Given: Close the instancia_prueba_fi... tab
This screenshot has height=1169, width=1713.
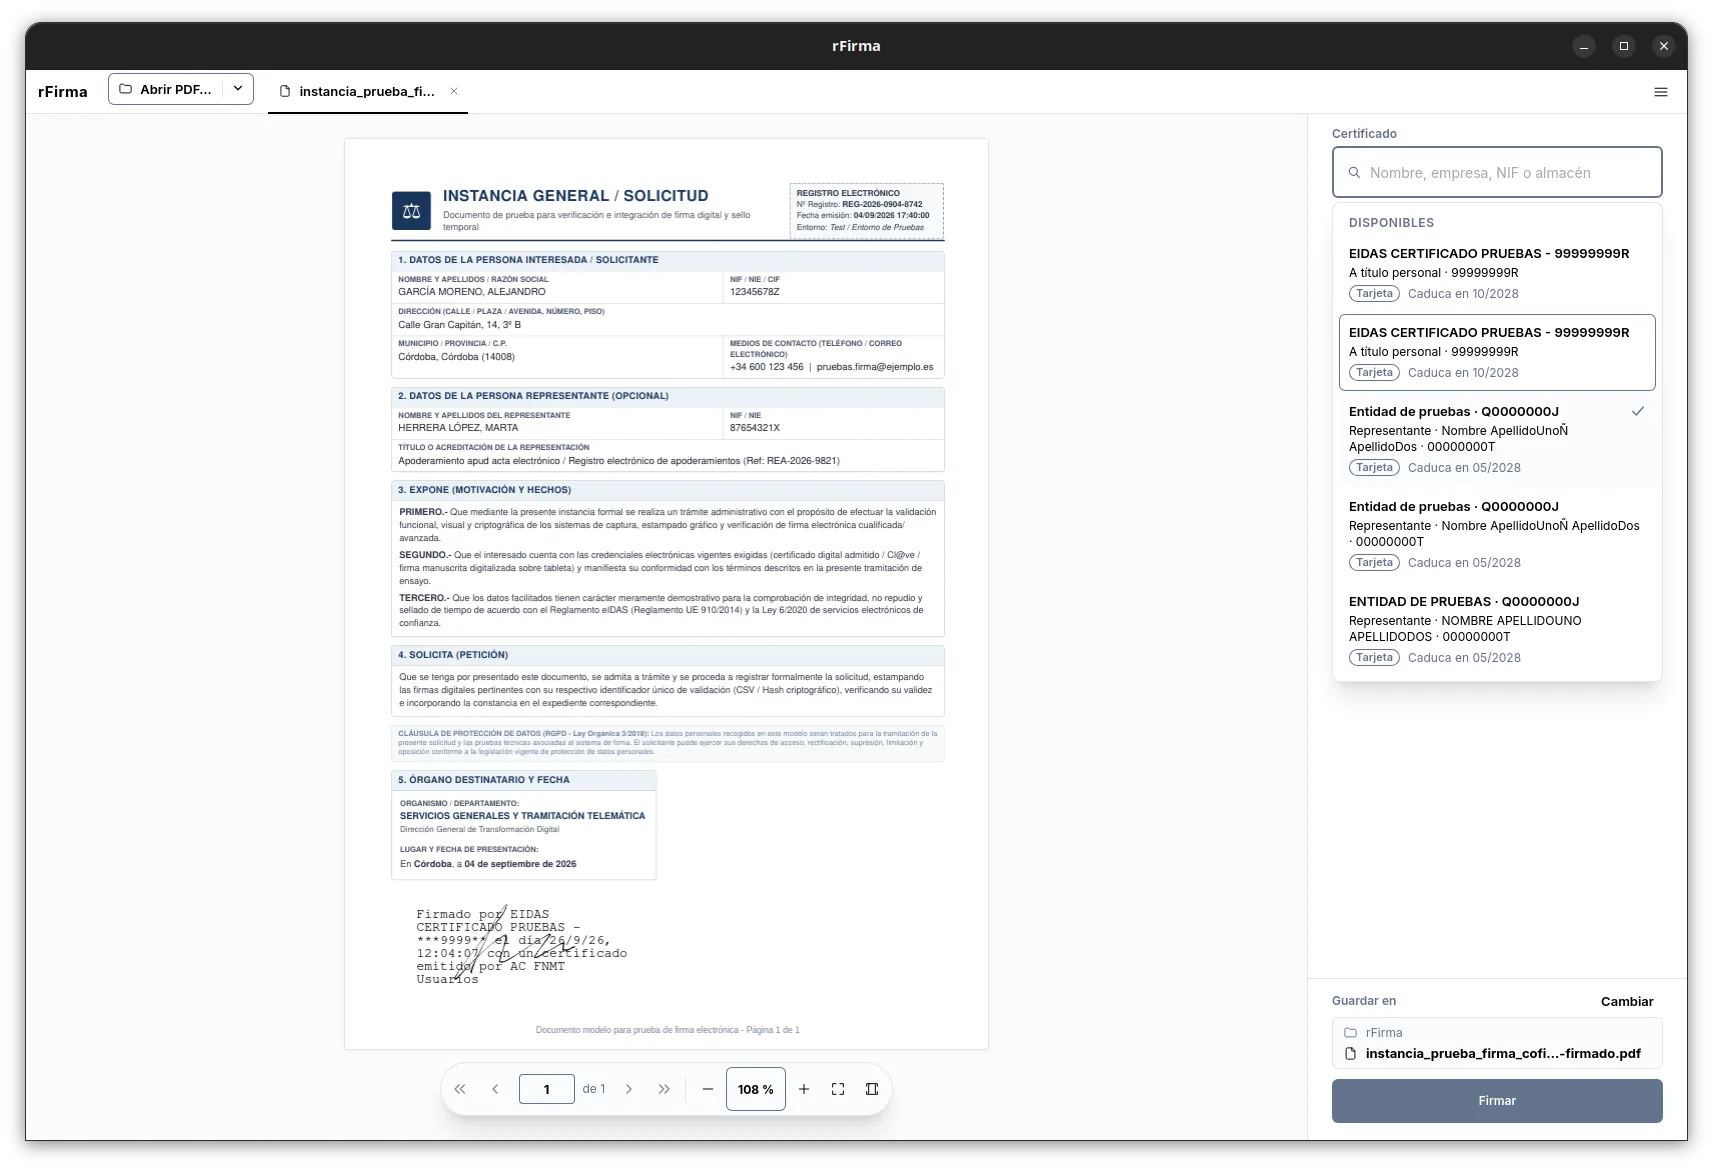Looking at the screenshot, I should (x=454, y=91).
